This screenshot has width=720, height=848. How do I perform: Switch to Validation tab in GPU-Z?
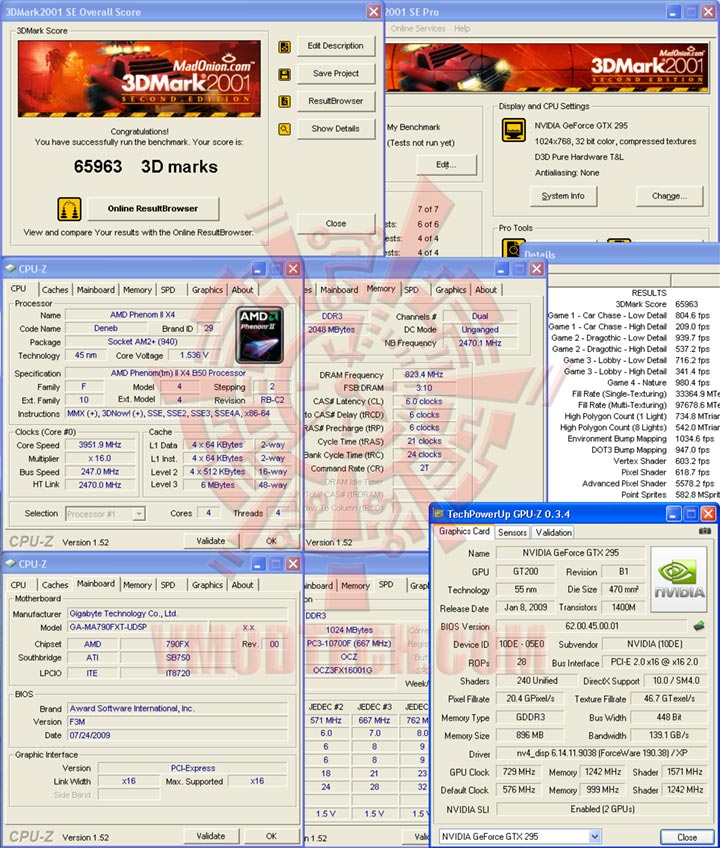(553, 532)
